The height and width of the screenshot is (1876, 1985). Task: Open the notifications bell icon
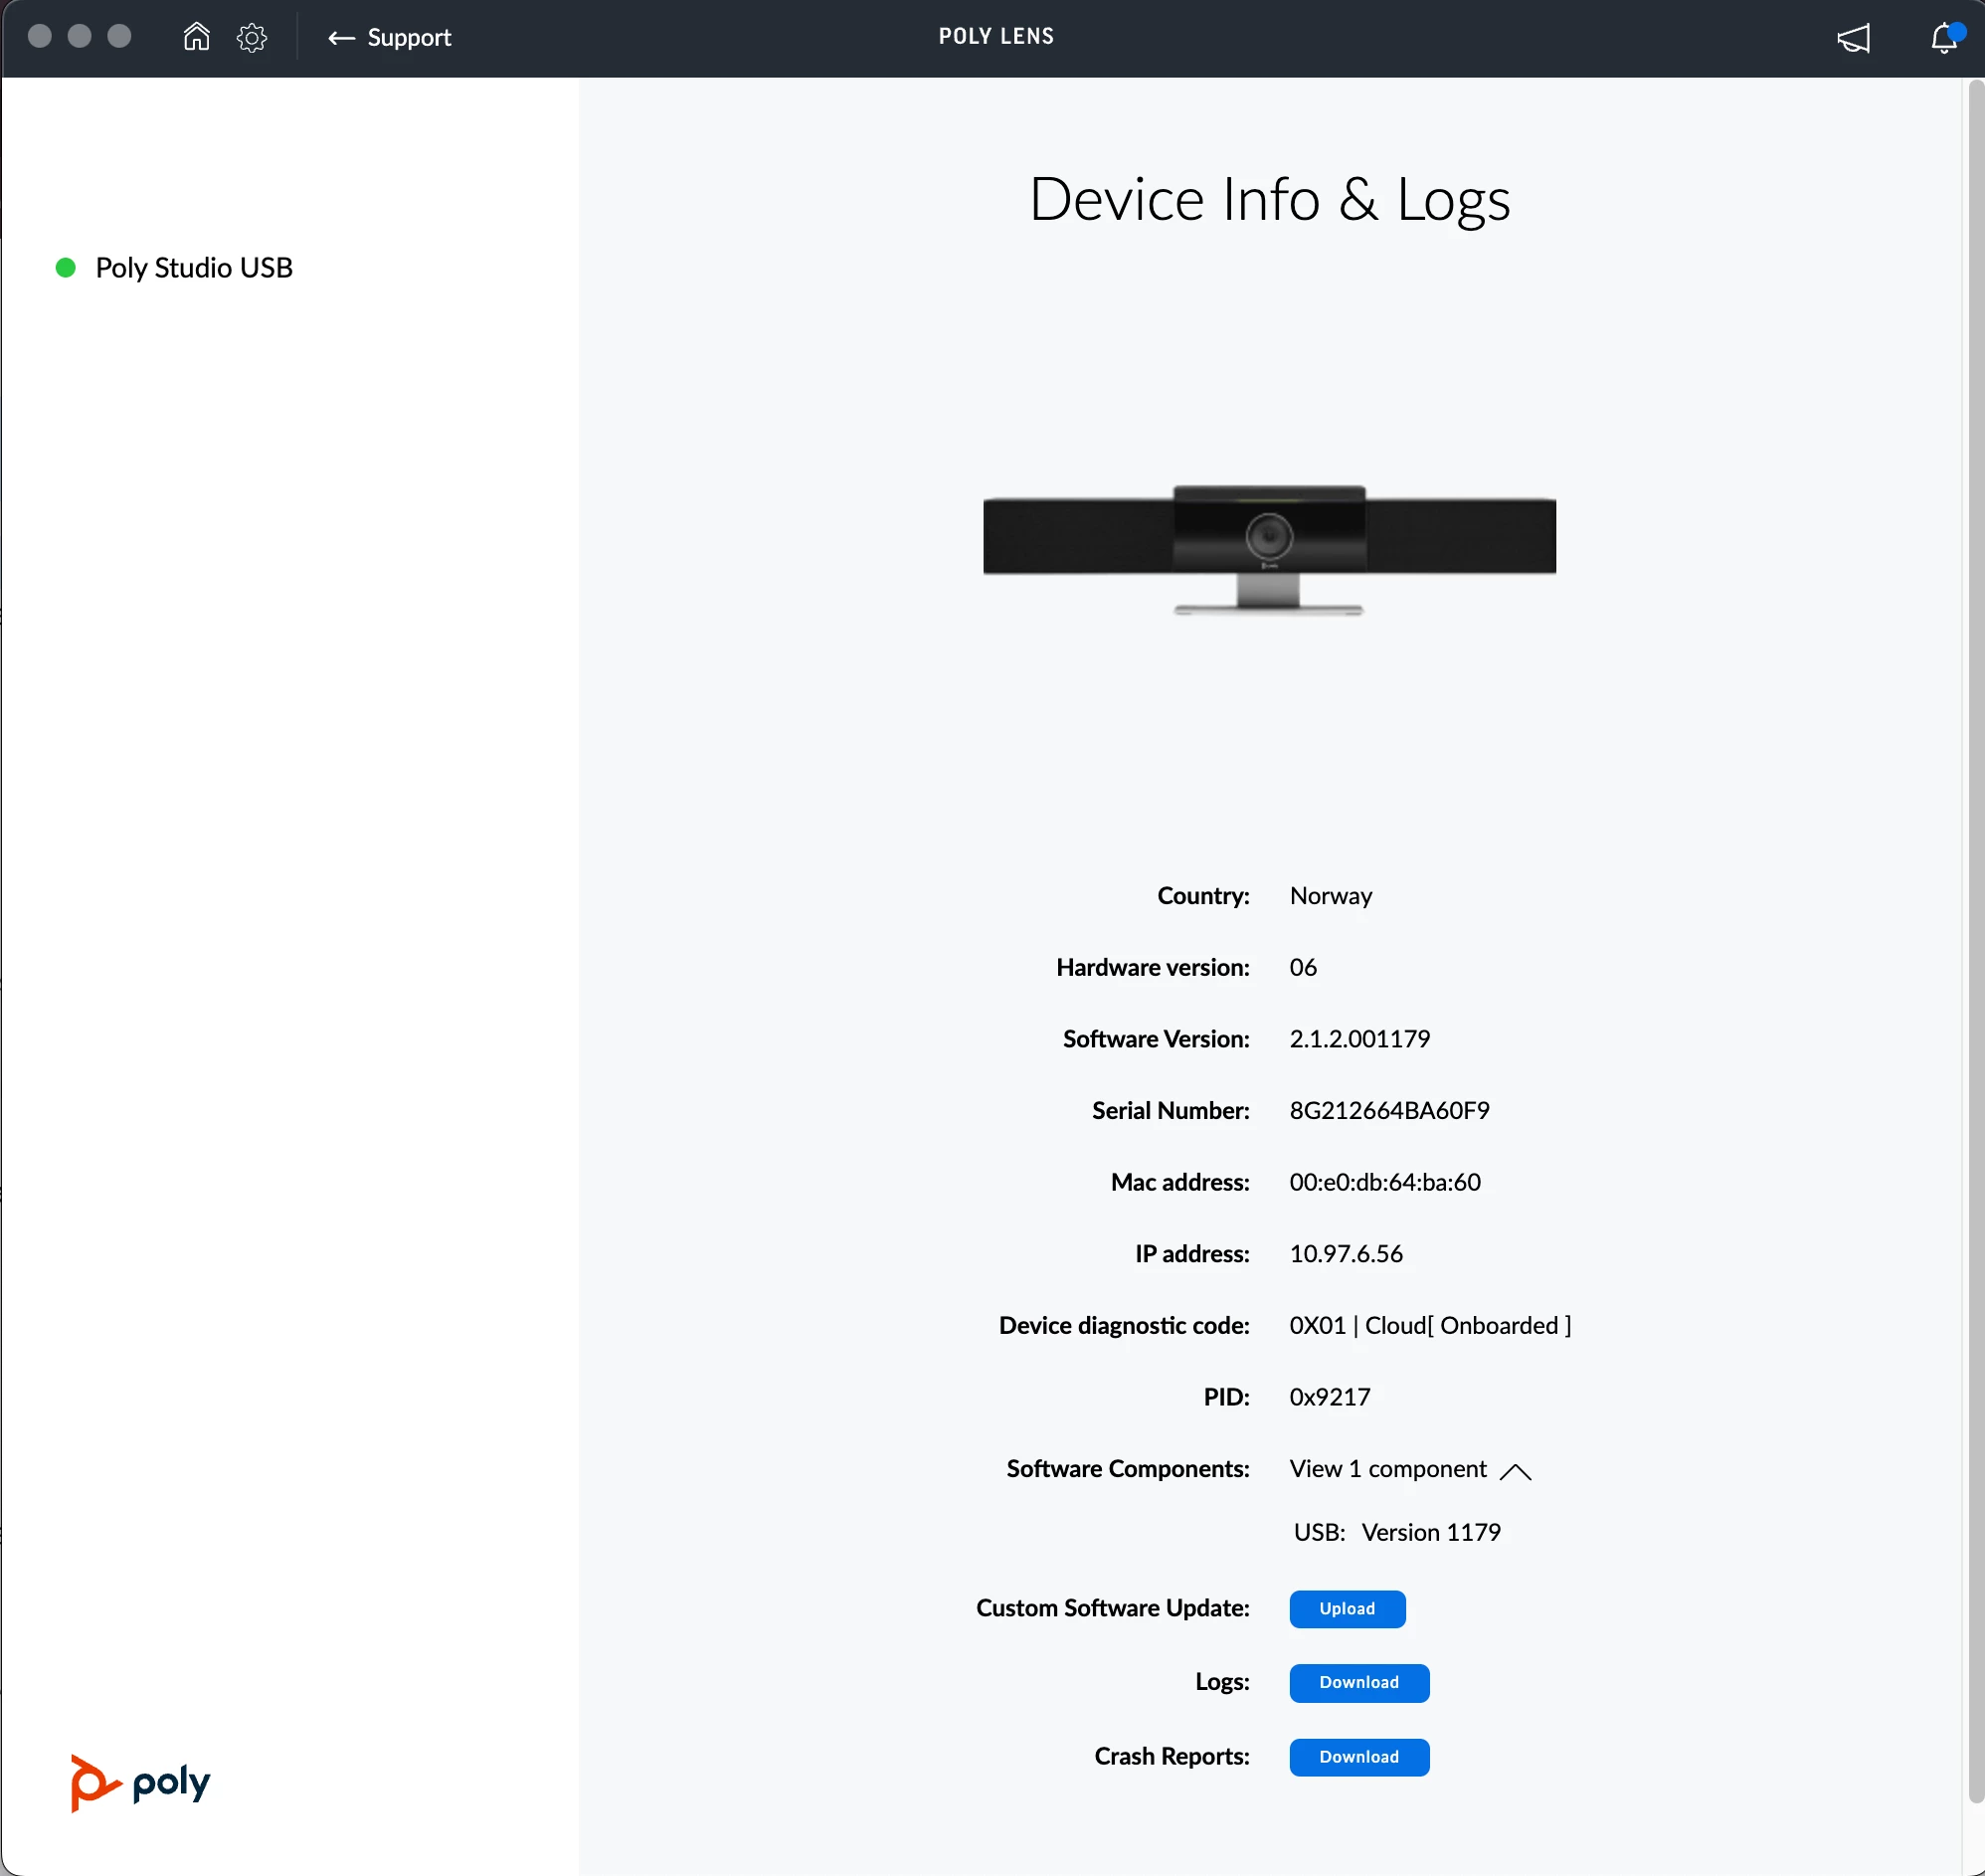[1943, 38]
